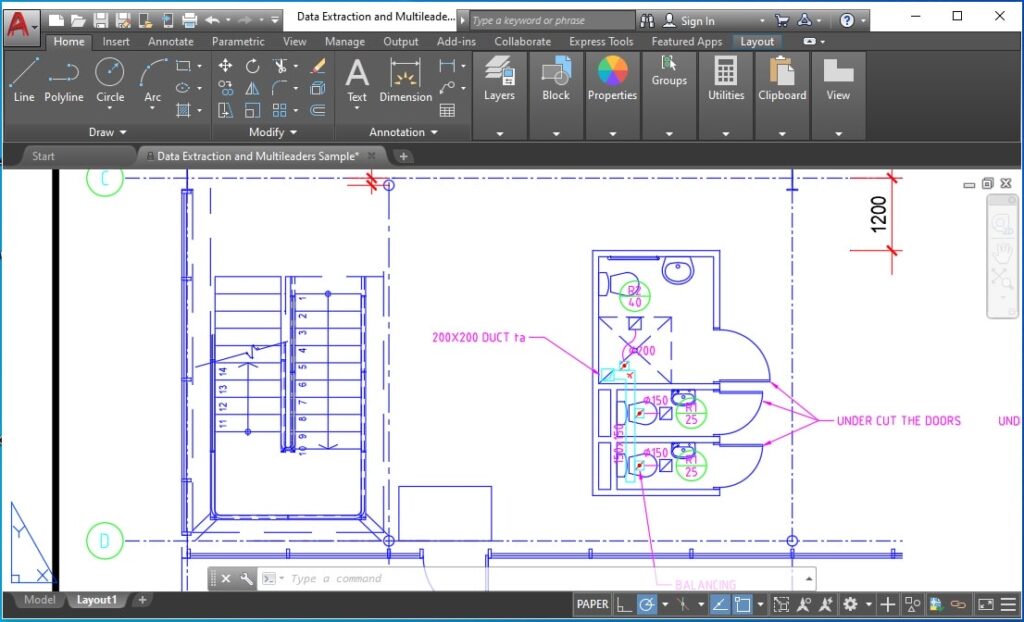Image resolution: width=1024 pixels, height=622 pixels.
Task: Open the Properties color wheel panel
Action: pos(612,78)
